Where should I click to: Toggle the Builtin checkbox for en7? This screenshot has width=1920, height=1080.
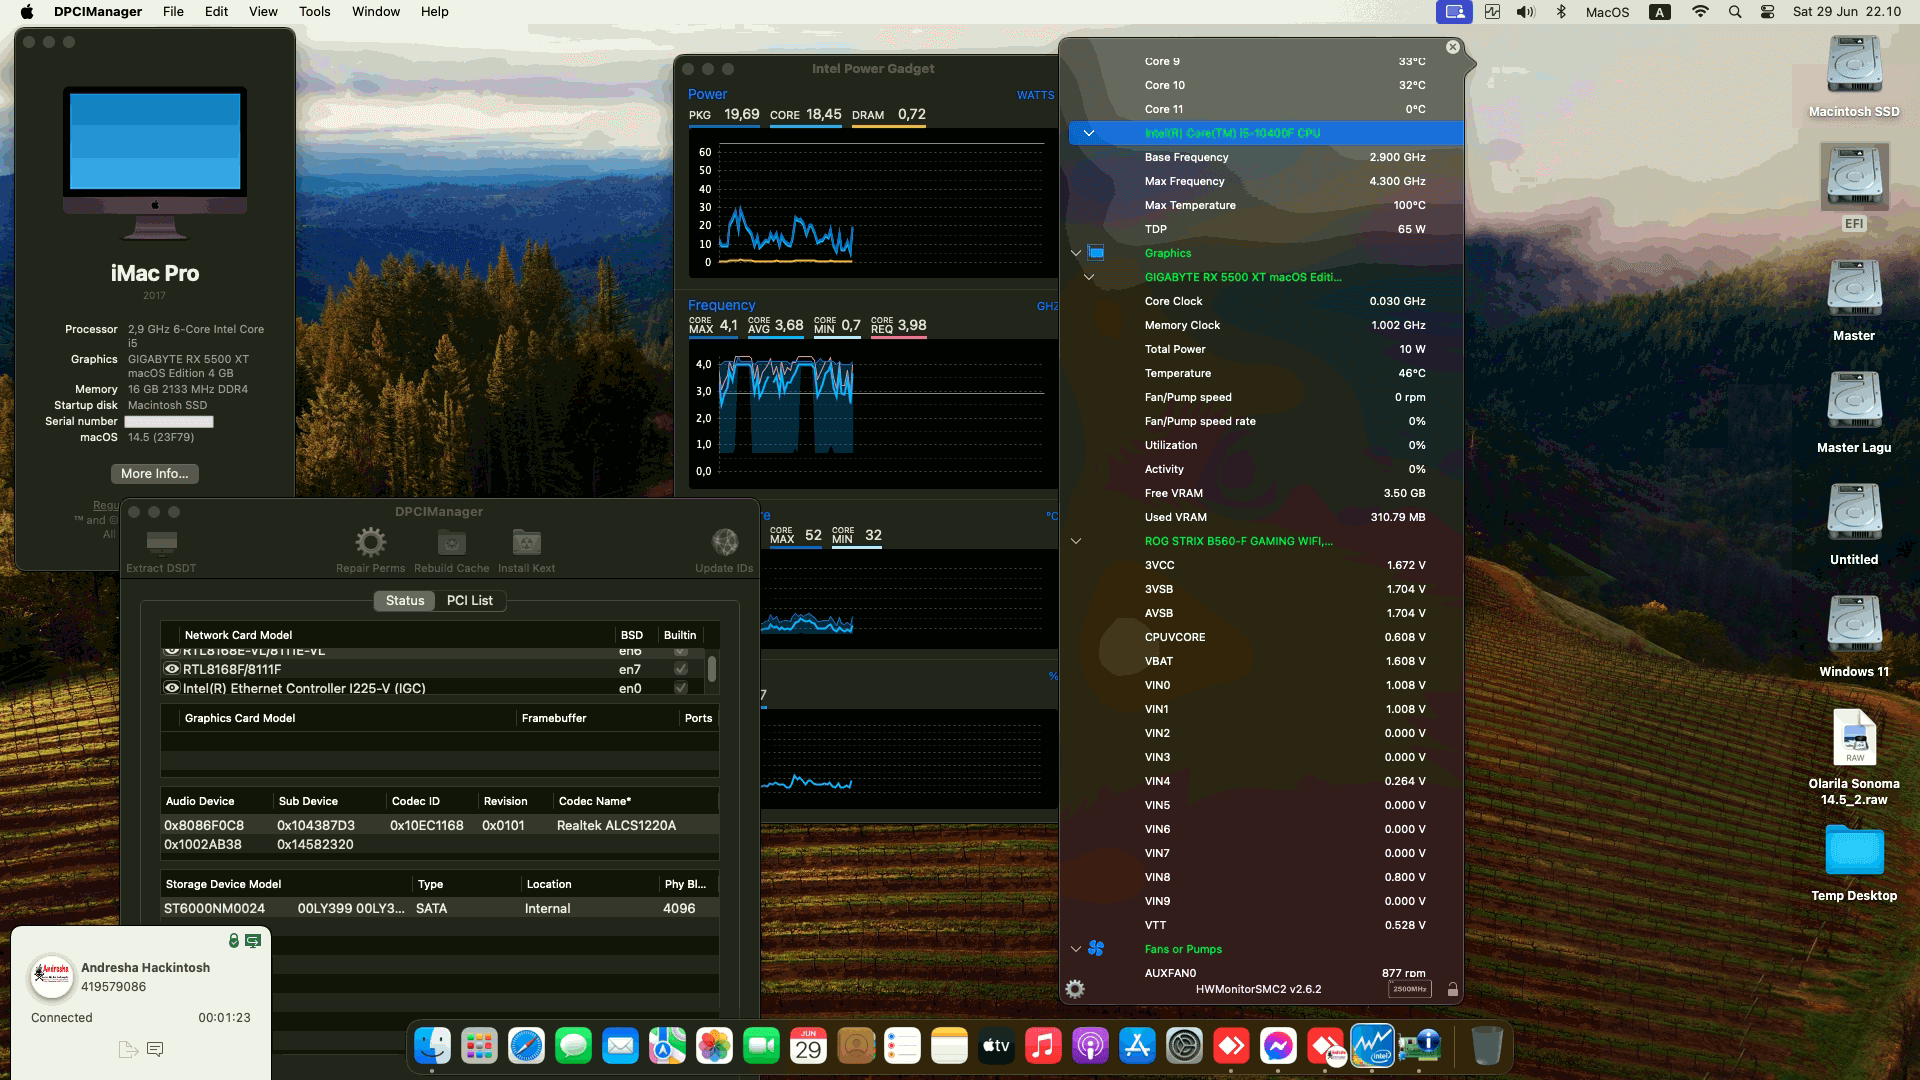pos(681,669)
